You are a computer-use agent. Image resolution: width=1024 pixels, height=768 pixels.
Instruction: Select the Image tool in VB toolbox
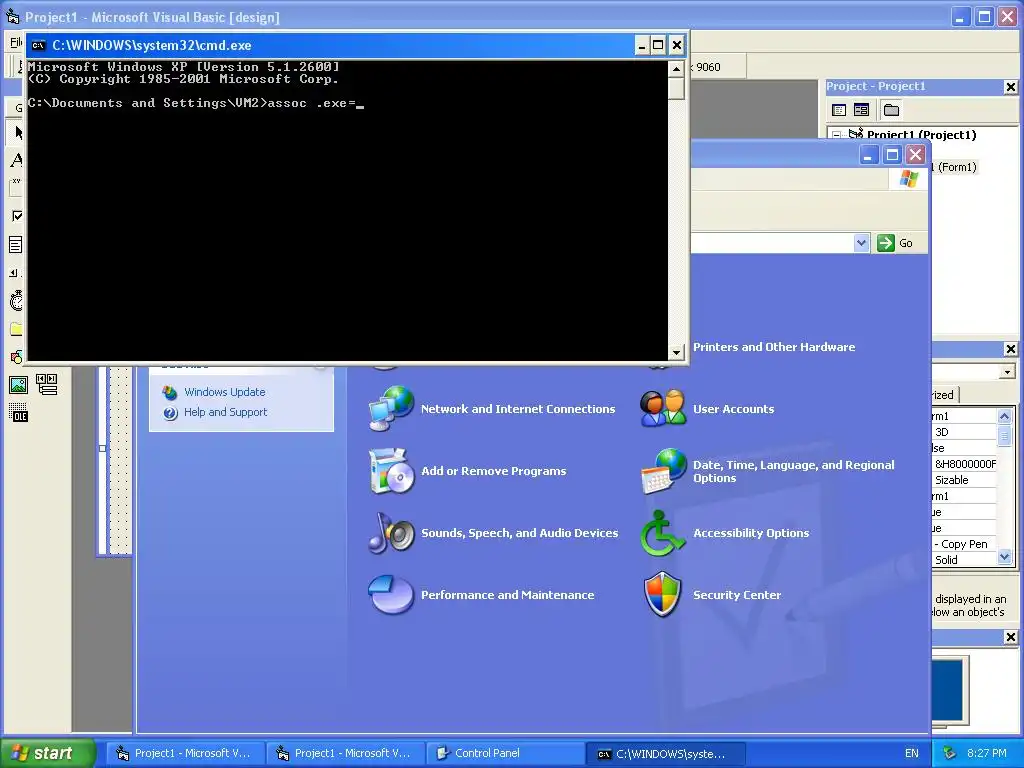(18, 385)
